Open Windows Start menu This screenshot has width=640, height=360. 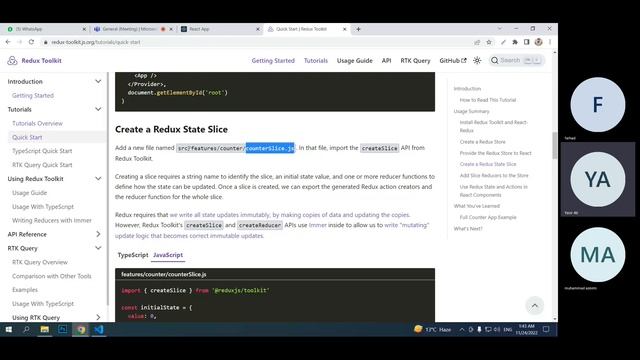click(9, 329)
